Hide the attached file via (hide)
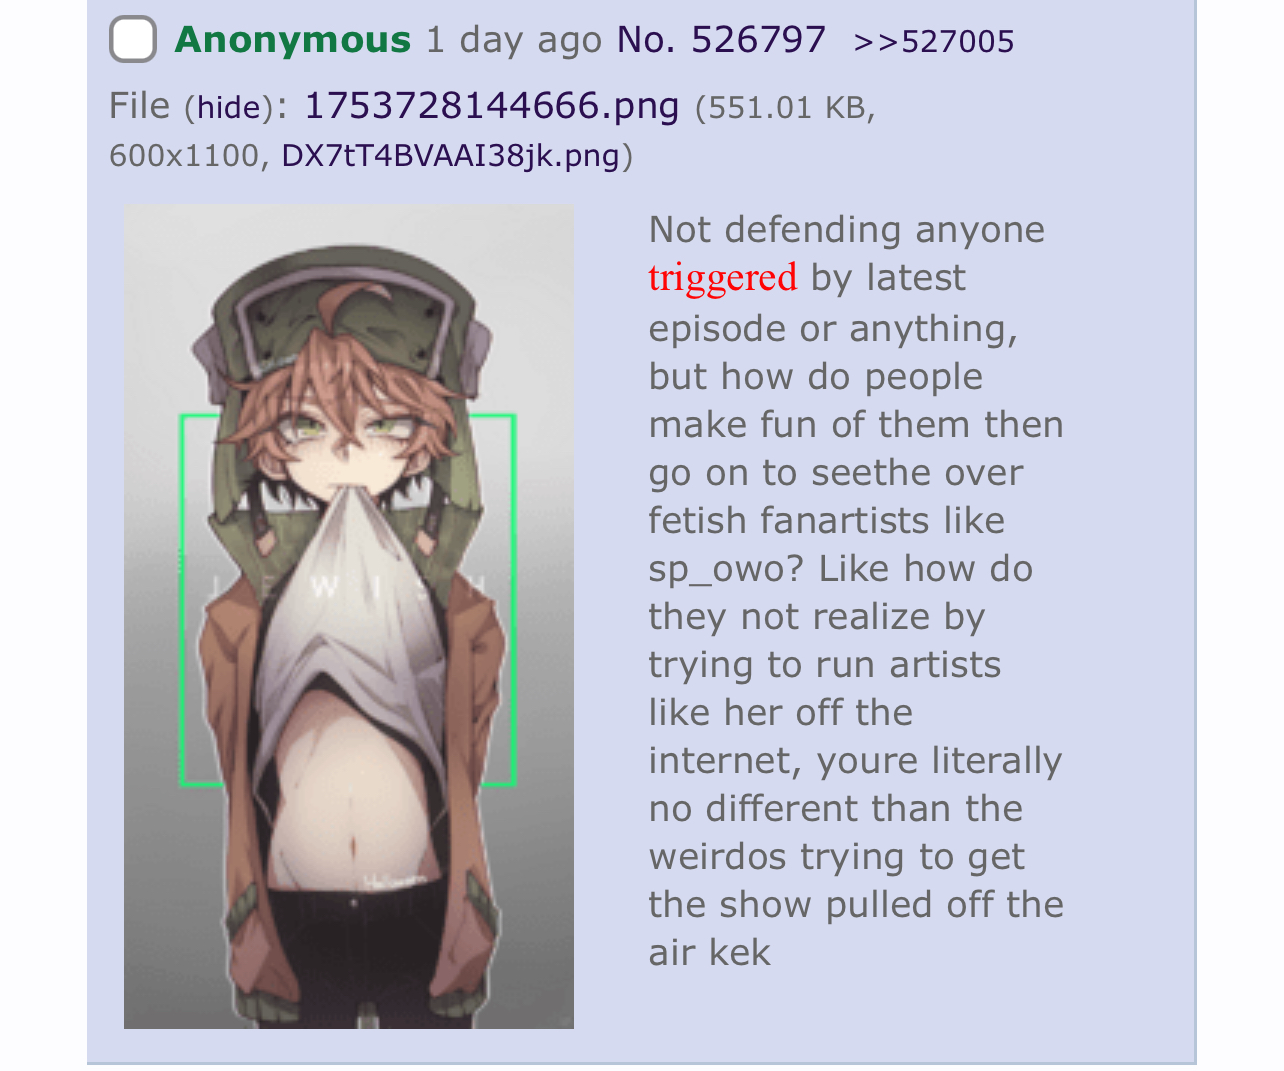 [x=229, y=107]
